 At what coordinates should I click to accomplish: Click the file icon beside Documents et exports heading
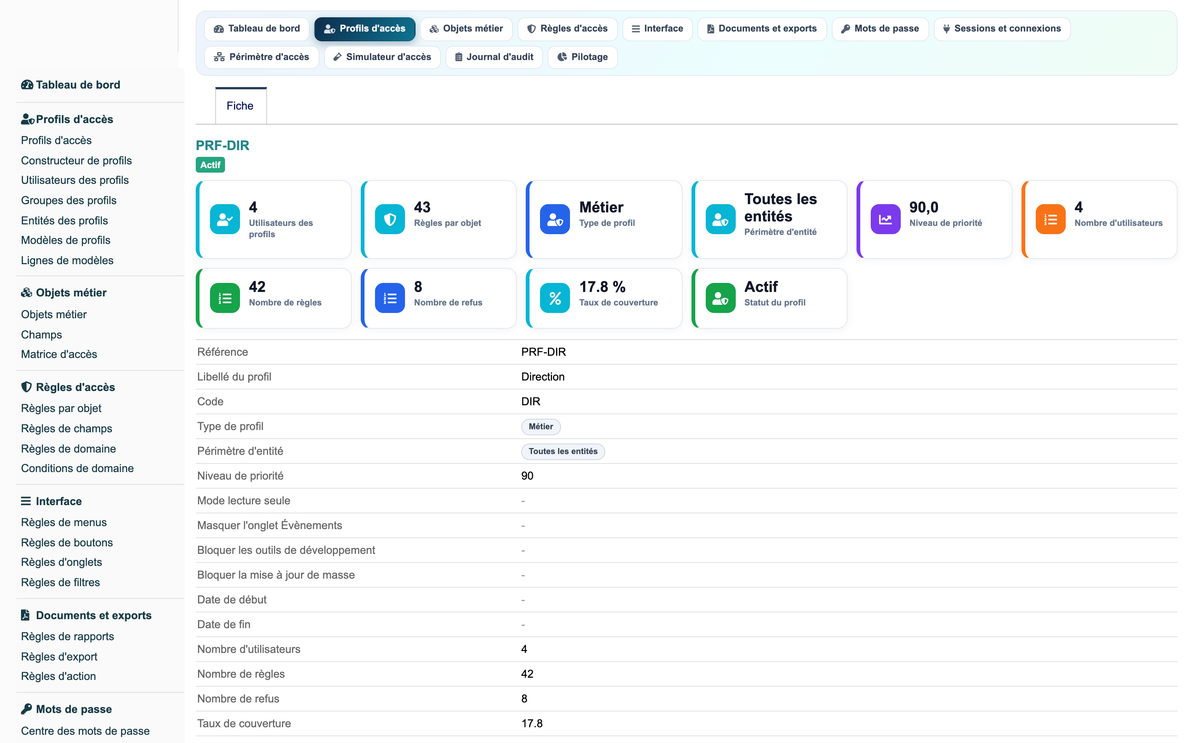point(26,615)
